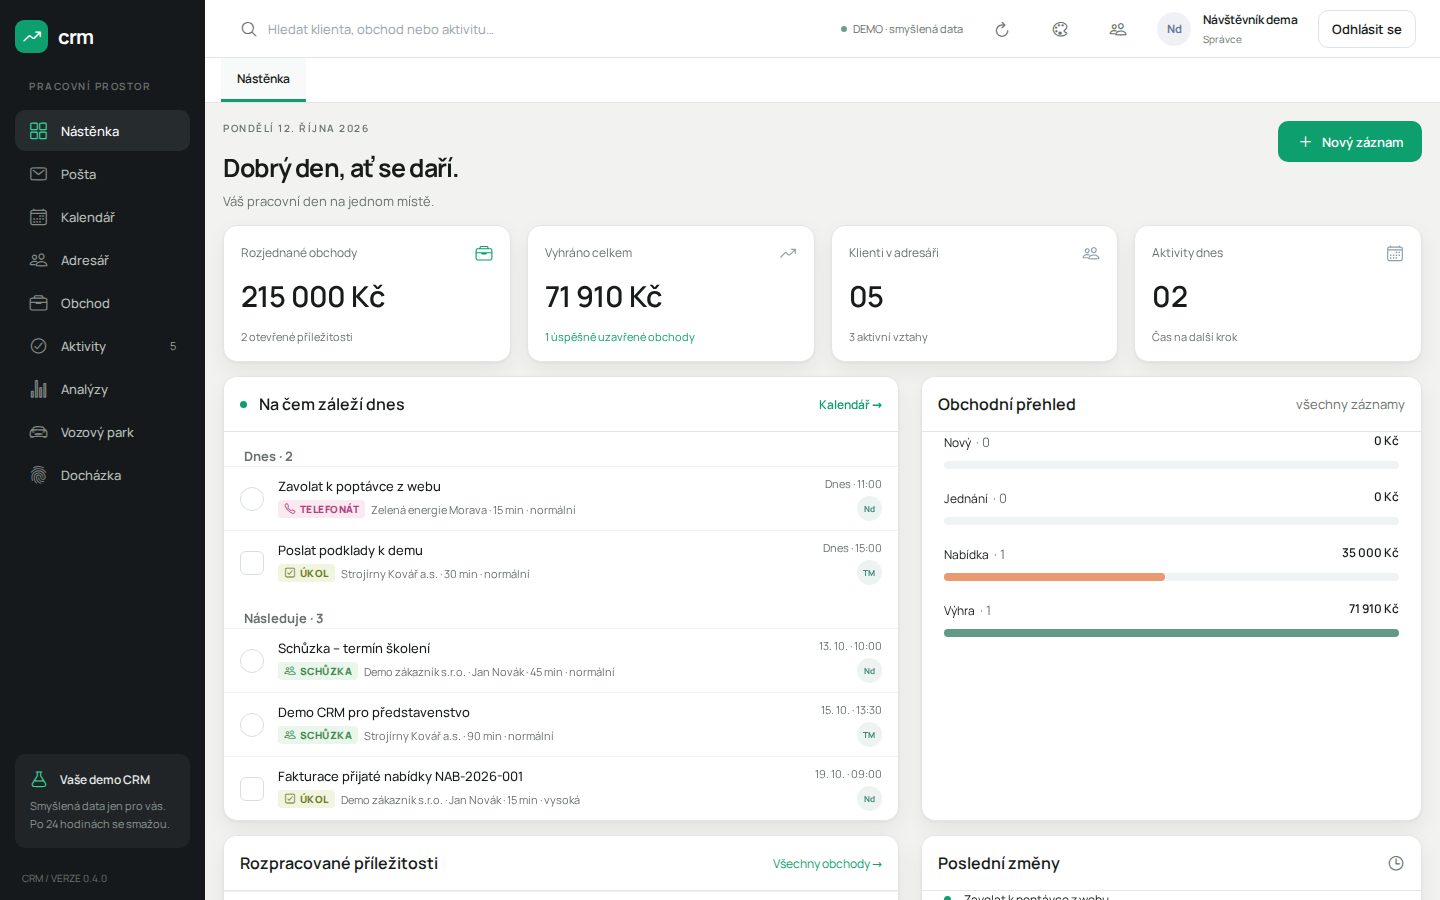Image resolution: width=1440 pixels, height=900 pixels.
Task: Click the green Výhra progress bar
Action: [1171, 633]
